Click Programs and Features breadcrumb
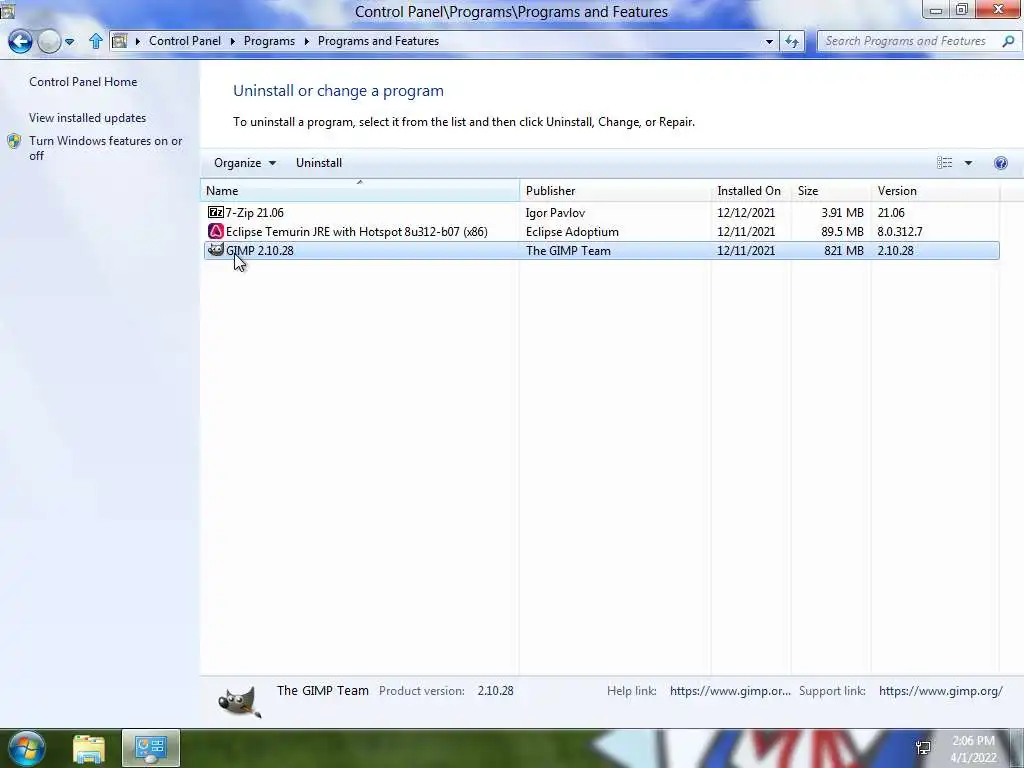 [378, 40]
